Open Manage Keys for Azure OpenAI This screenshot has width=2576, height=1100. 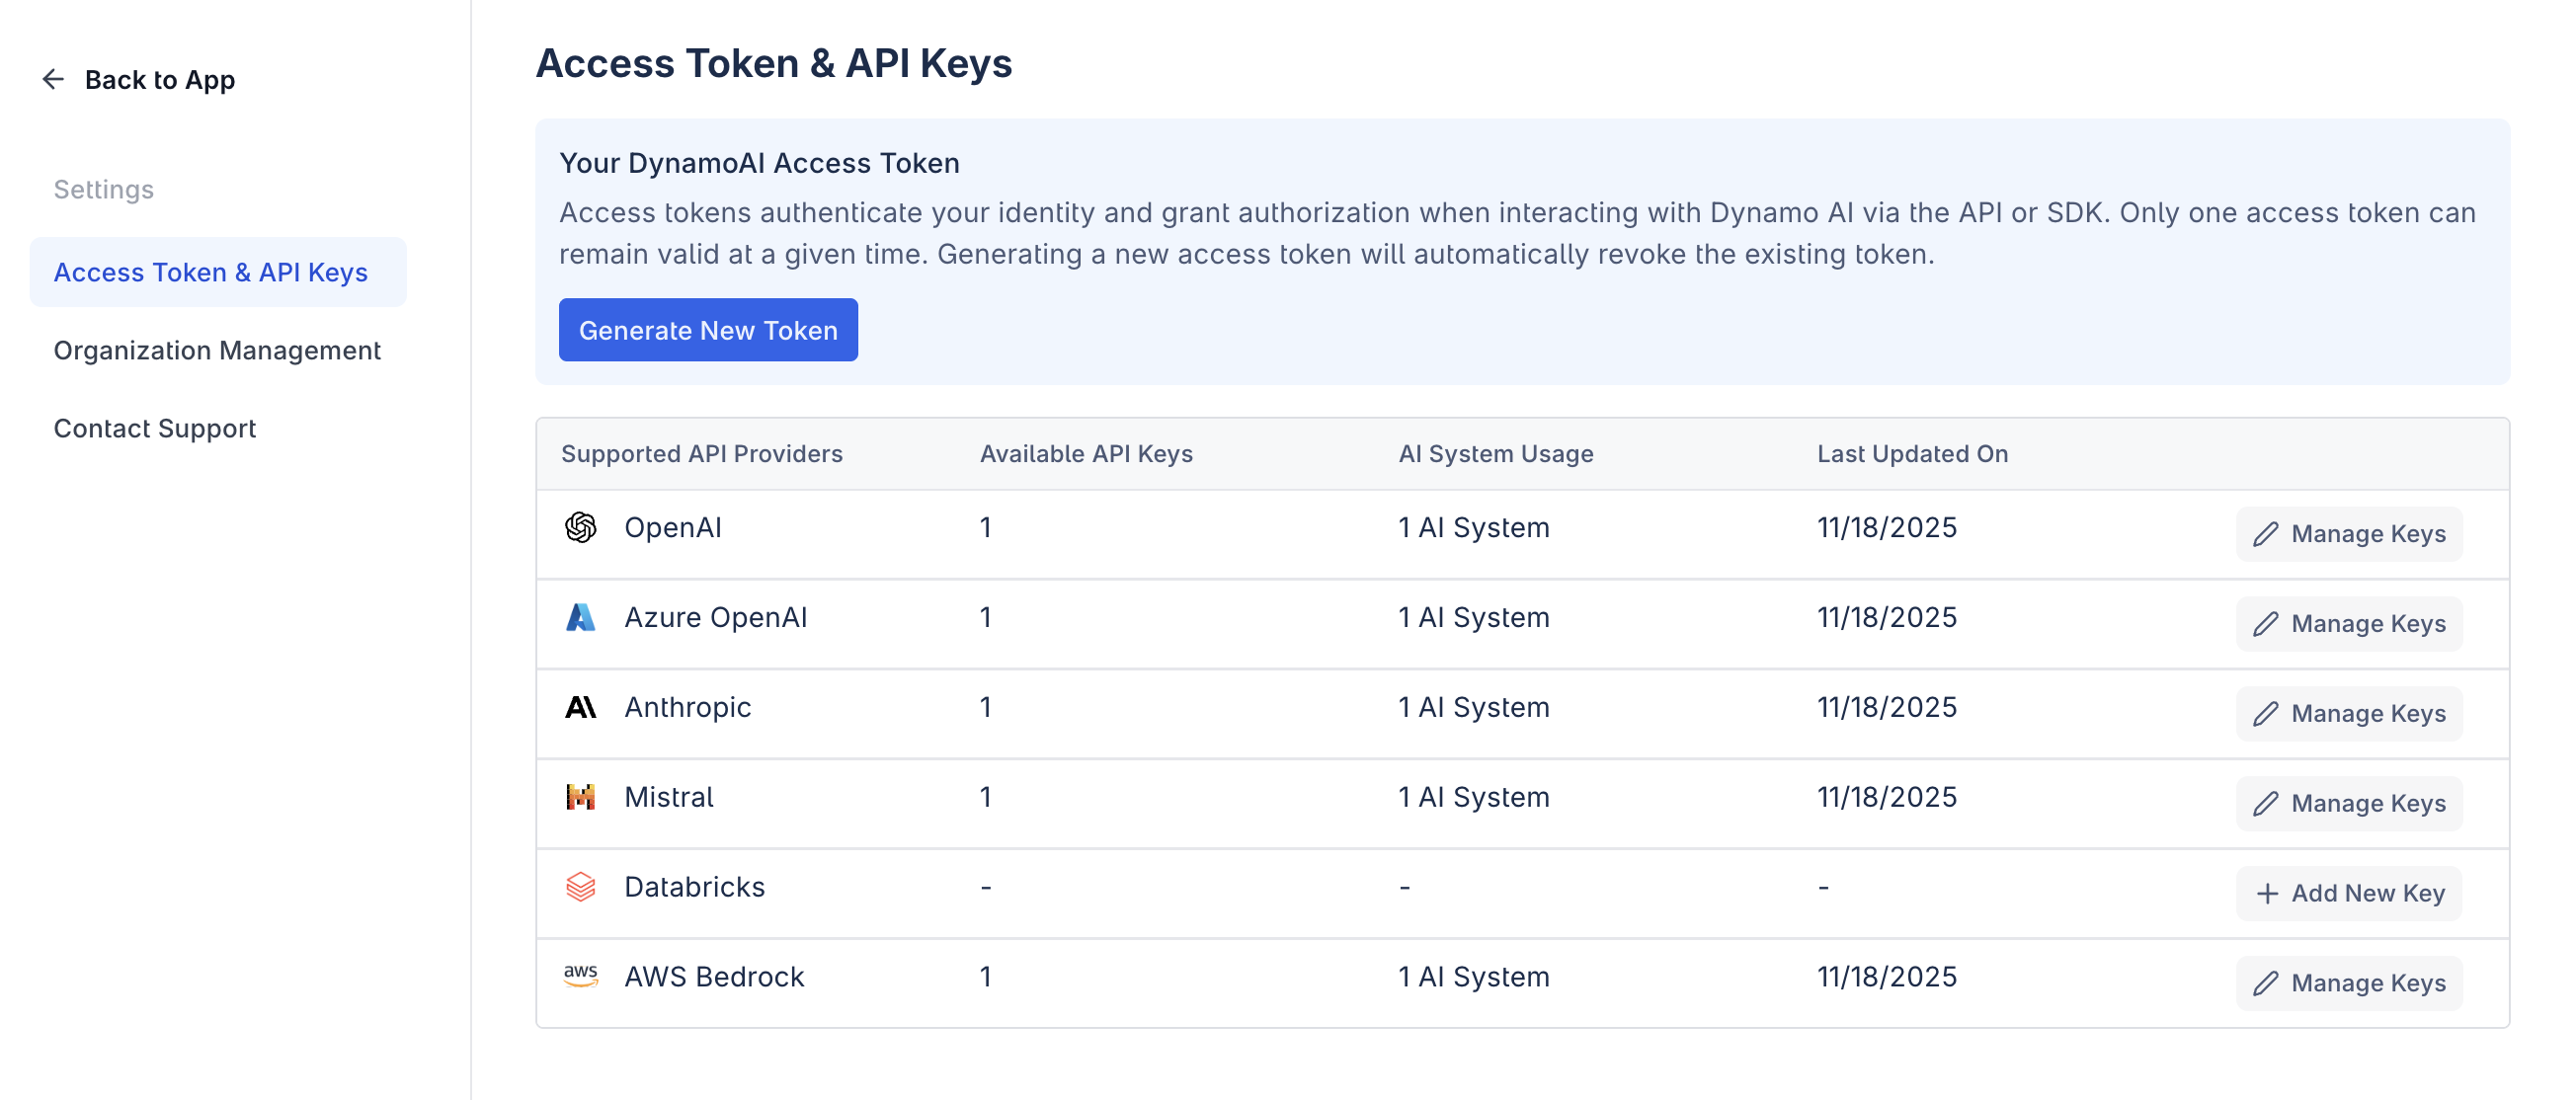point(2349,623)
